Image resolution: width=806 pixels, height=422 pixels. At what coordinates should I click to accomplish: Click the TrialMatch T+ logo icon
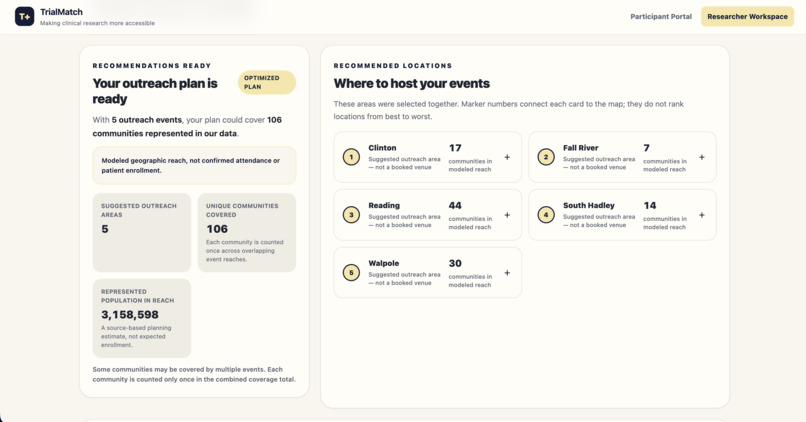tap(24, 16)
